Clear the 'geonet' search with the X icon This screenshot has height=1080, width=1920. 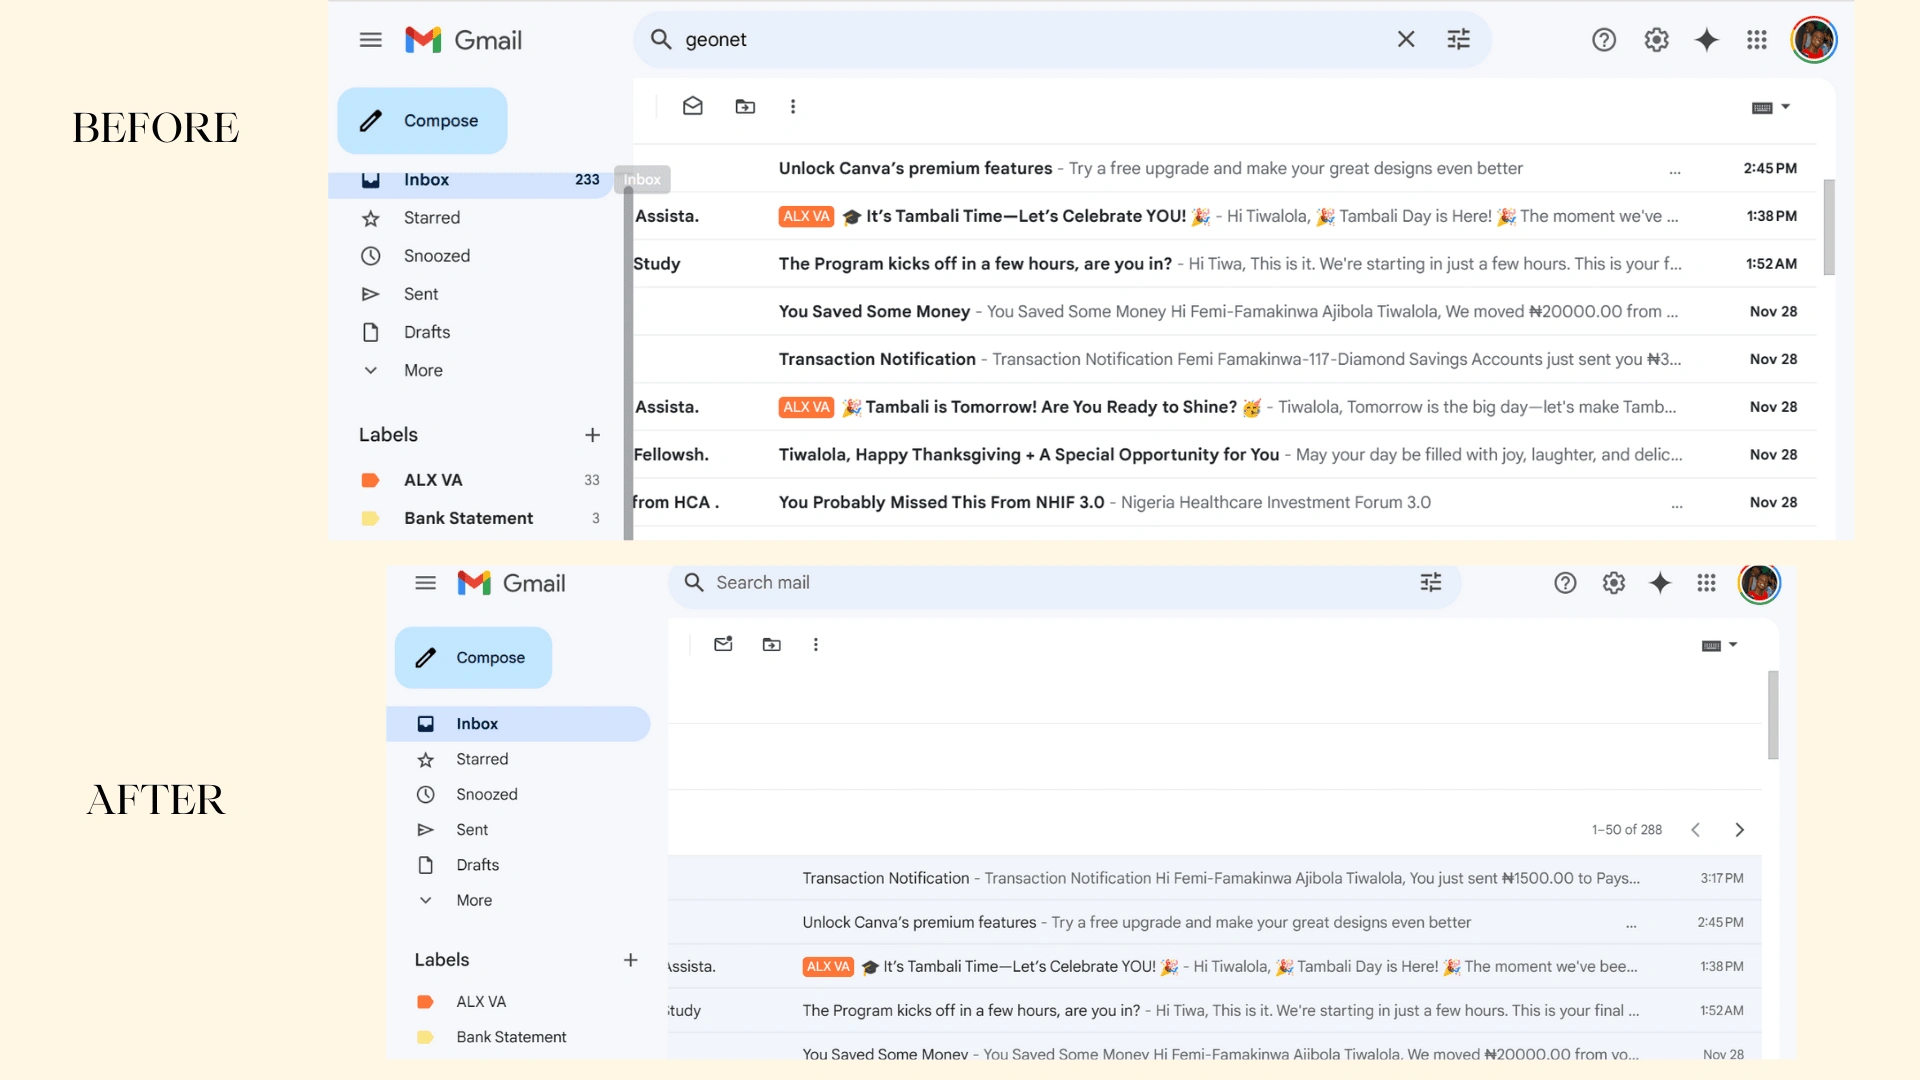tap(1405, 39)
